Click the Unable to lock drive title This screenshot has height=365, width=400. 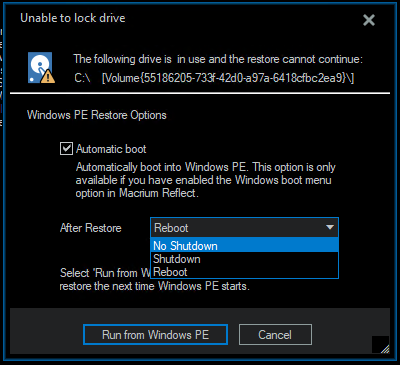(x=73, y=18)
